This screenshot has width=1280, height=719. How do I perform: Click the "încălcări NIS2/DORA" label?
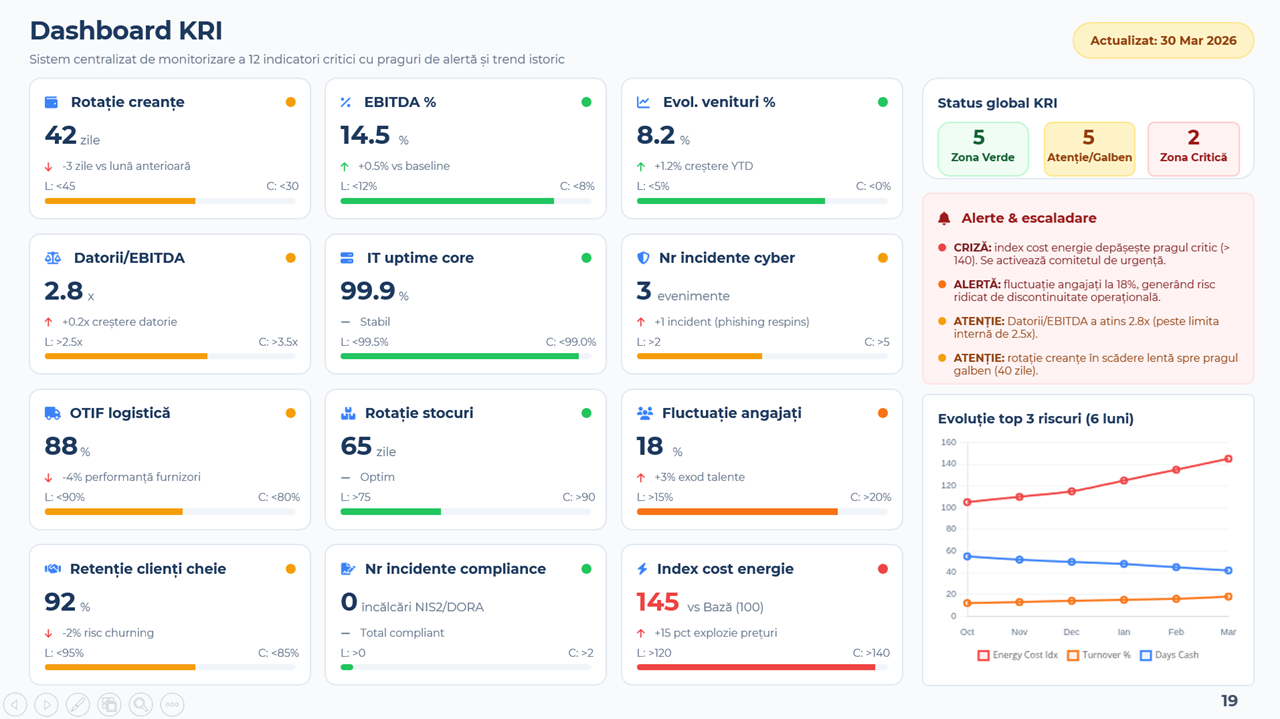pos(422,607)
